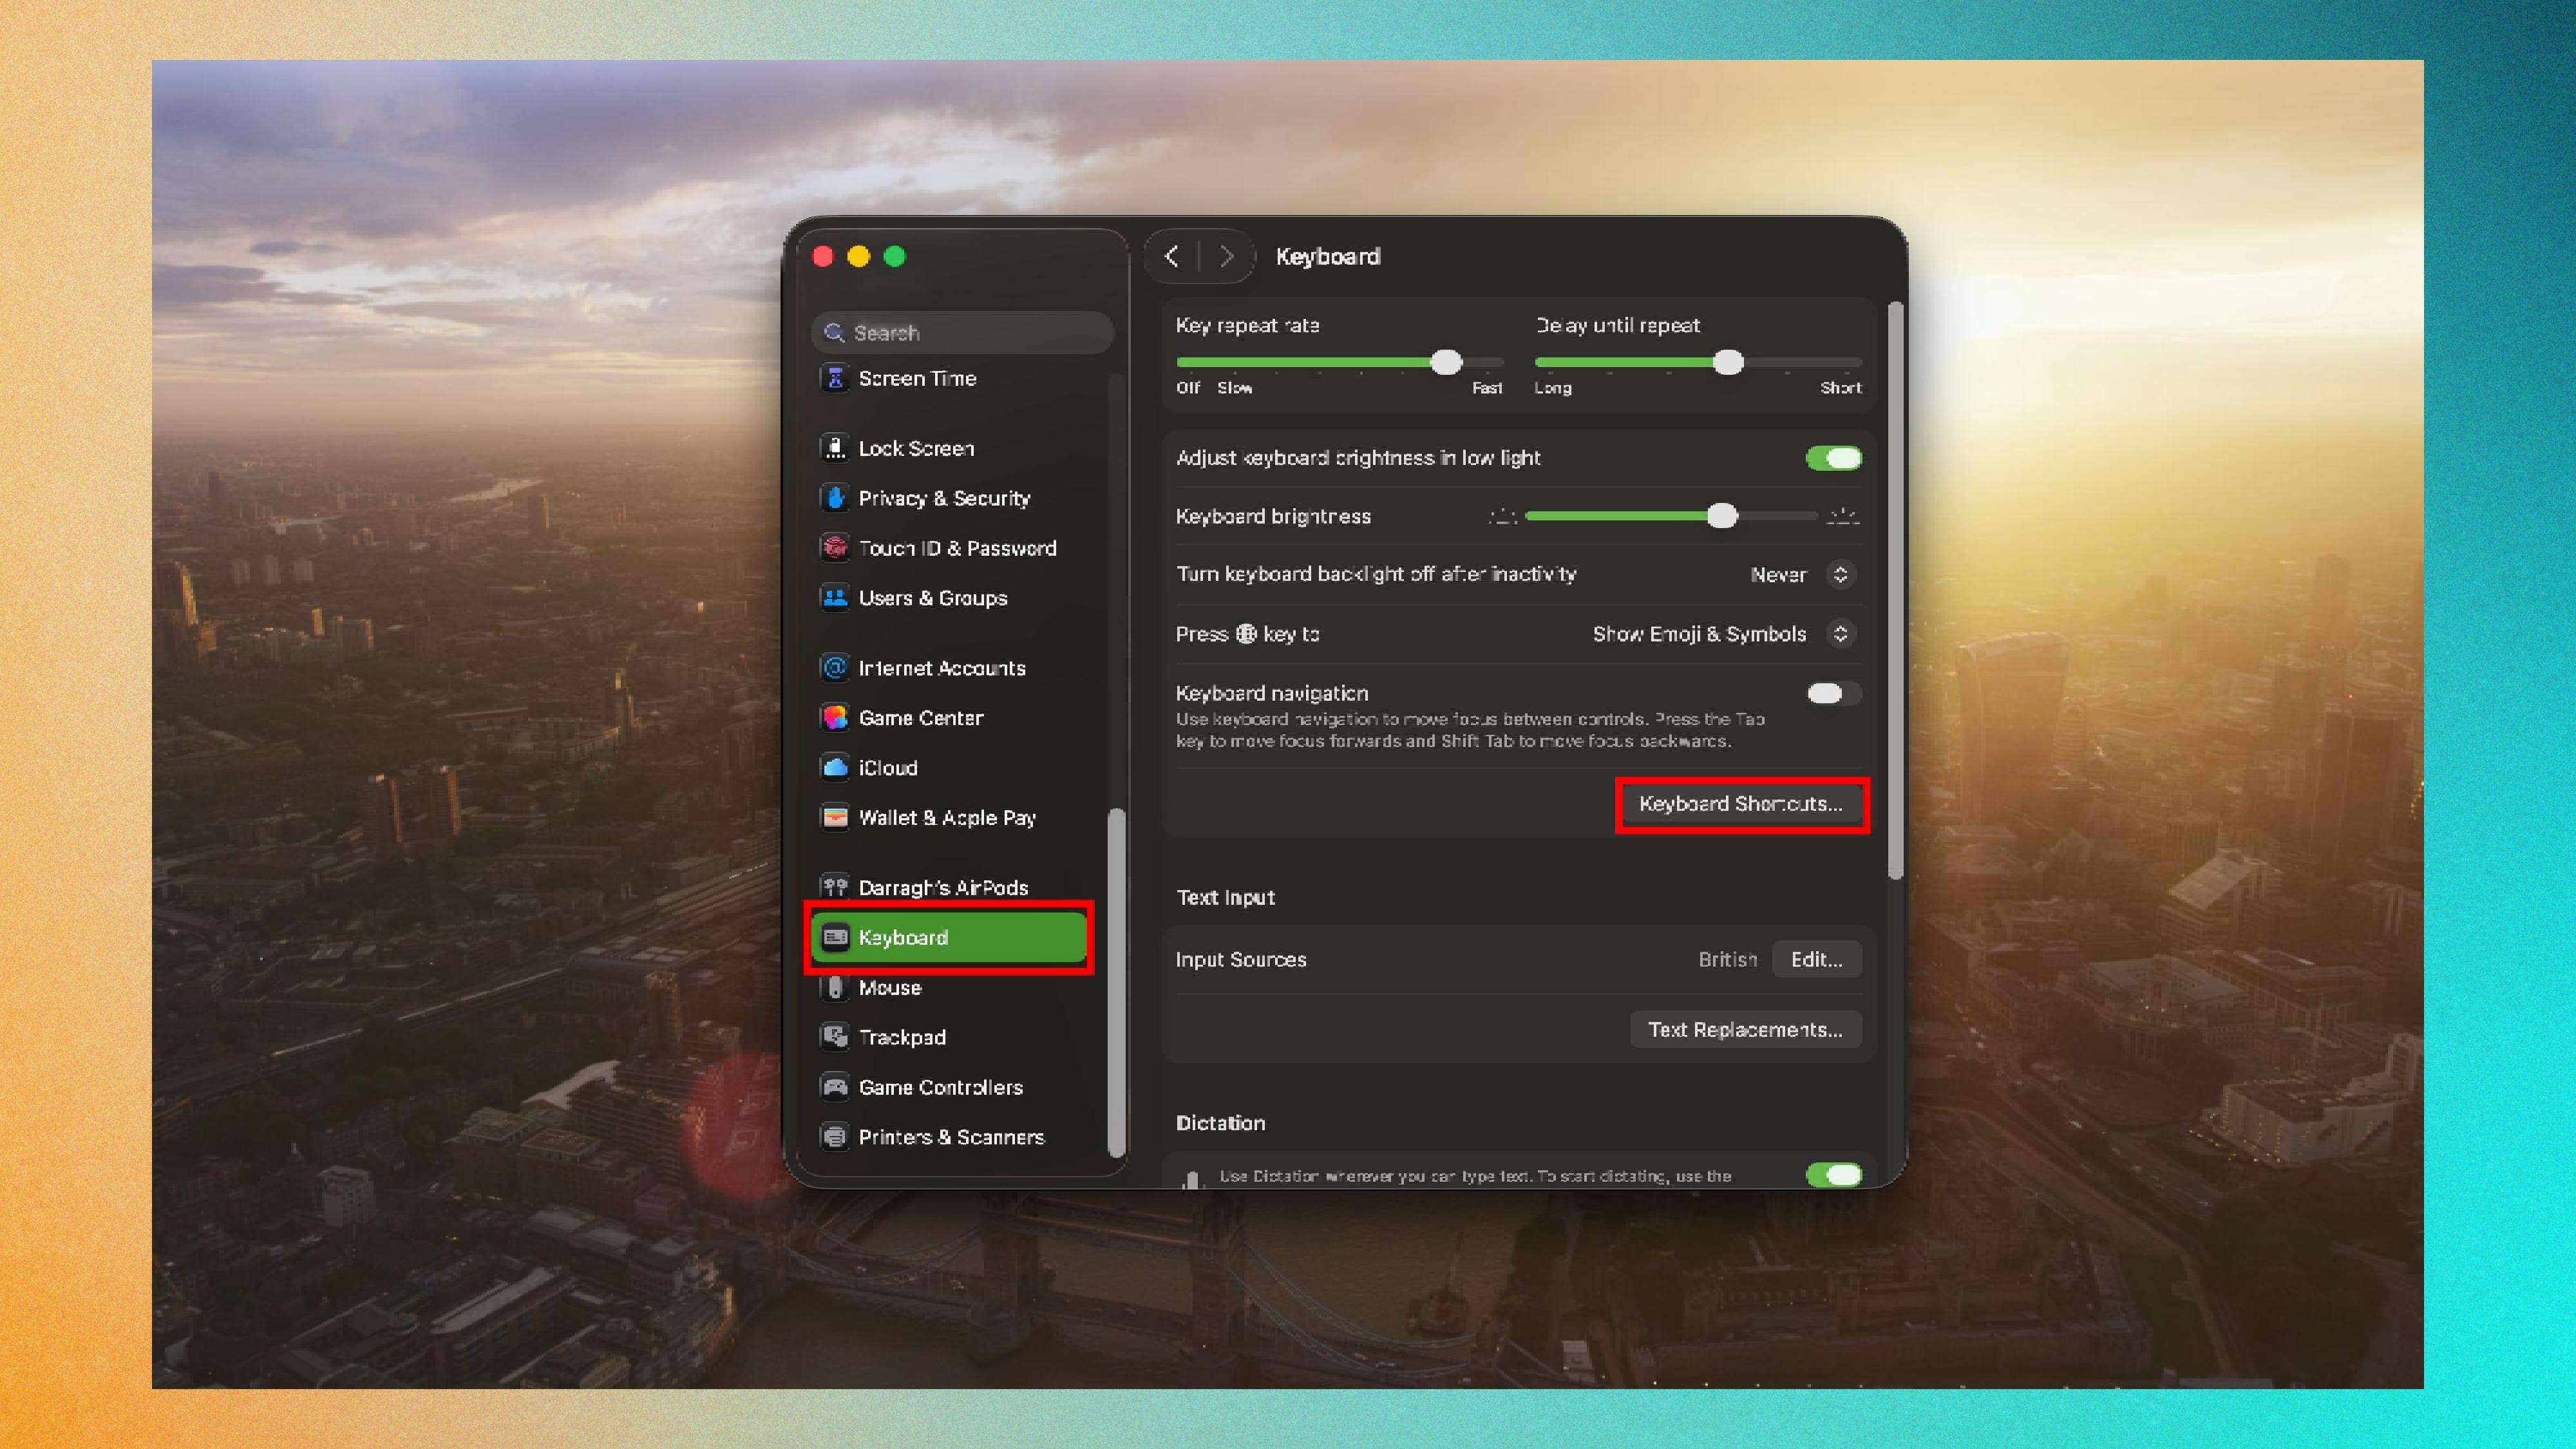Select the Trackpad icon in the sidebar
This screenshot has height=1449, width=2576.
[836, 1037]
